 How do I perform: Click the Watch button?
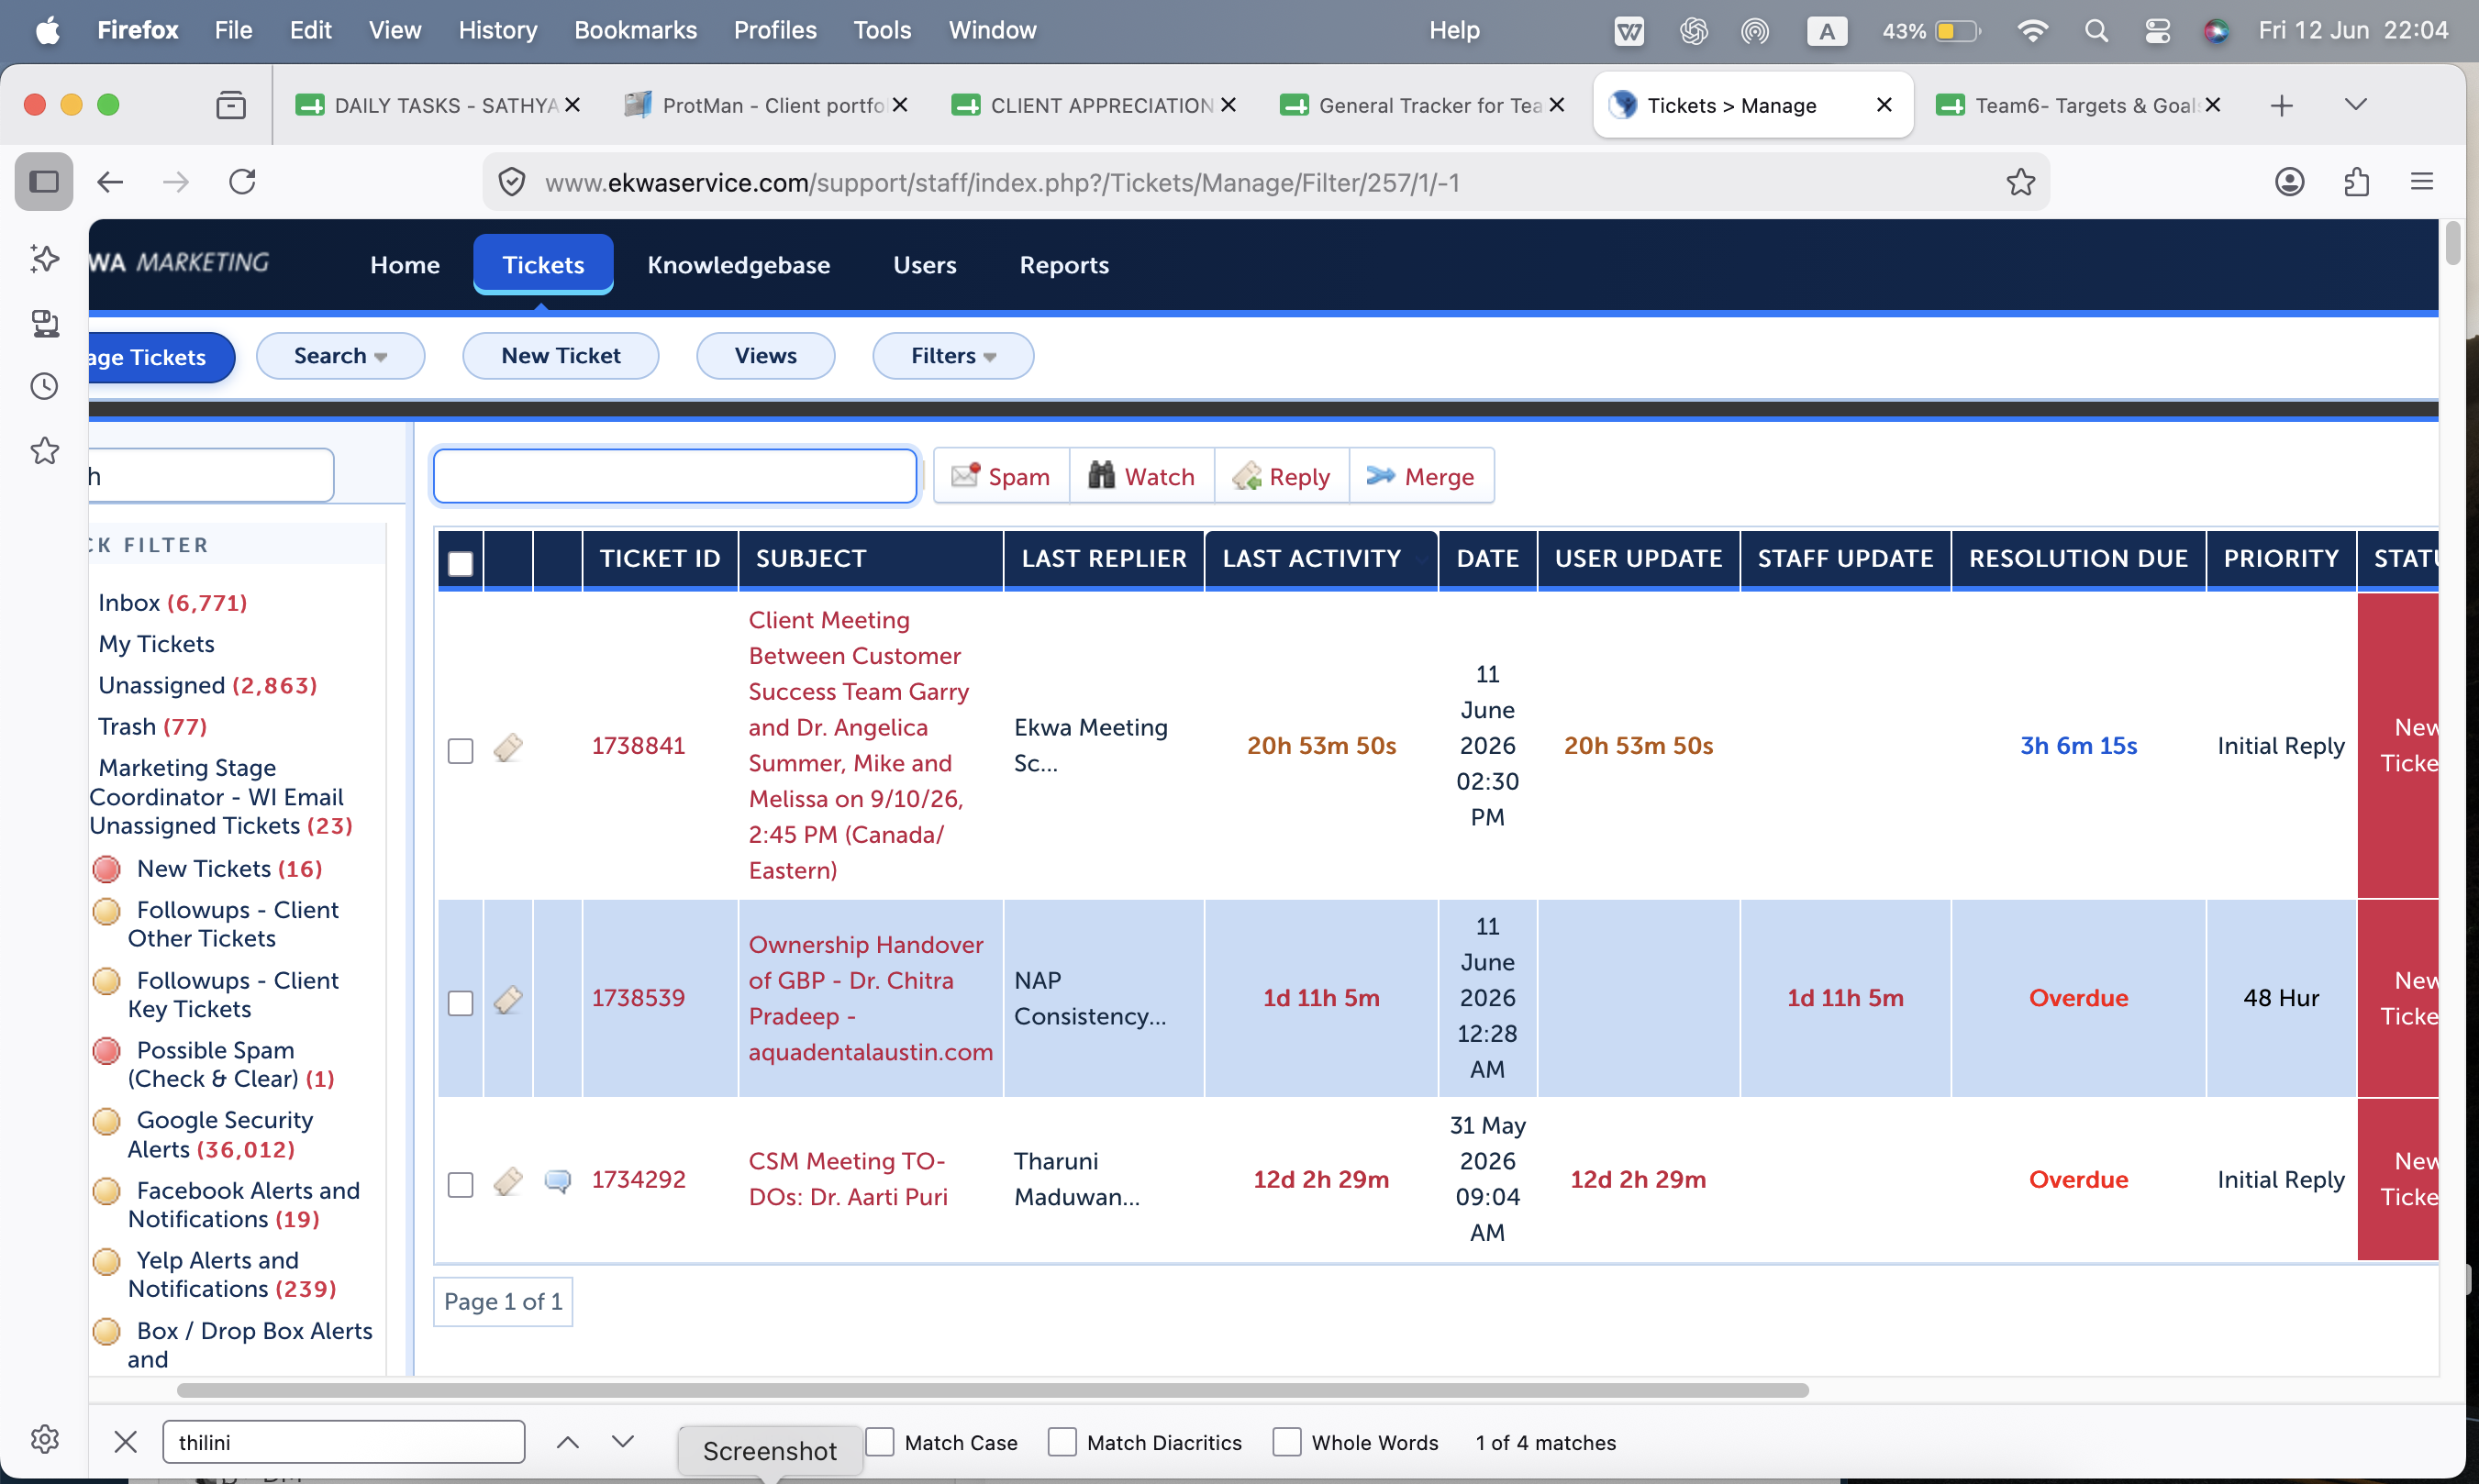[x=1142, y=476]
